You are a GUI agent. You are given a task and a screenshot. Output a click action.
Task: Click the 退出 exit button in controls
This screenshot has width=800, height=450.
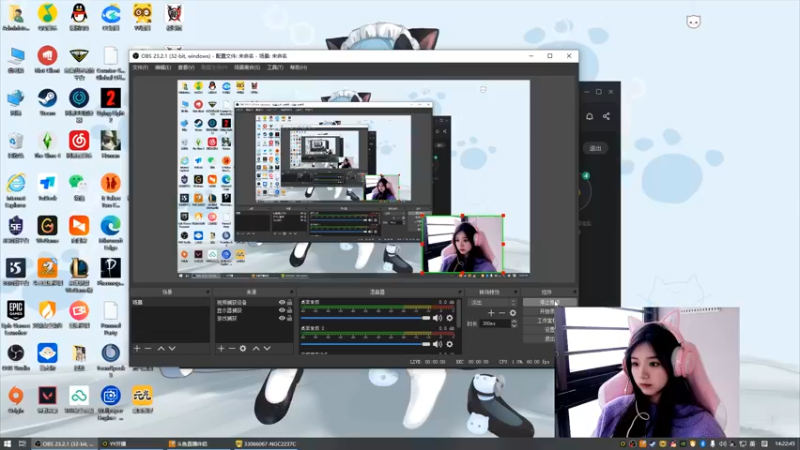tap(549, 339)
